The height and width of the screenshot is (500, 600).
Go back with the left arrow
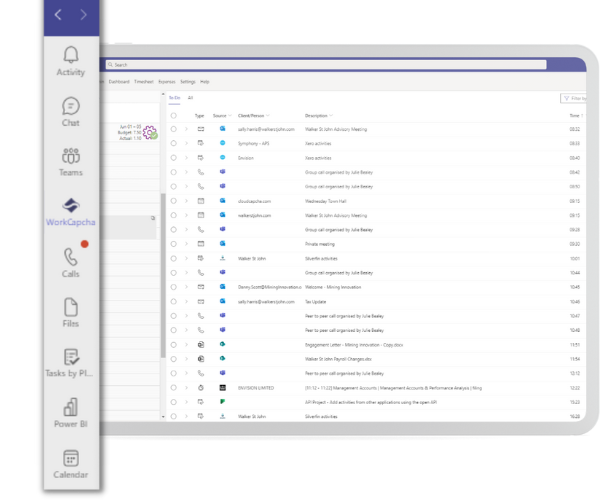[x=58, y=15]
